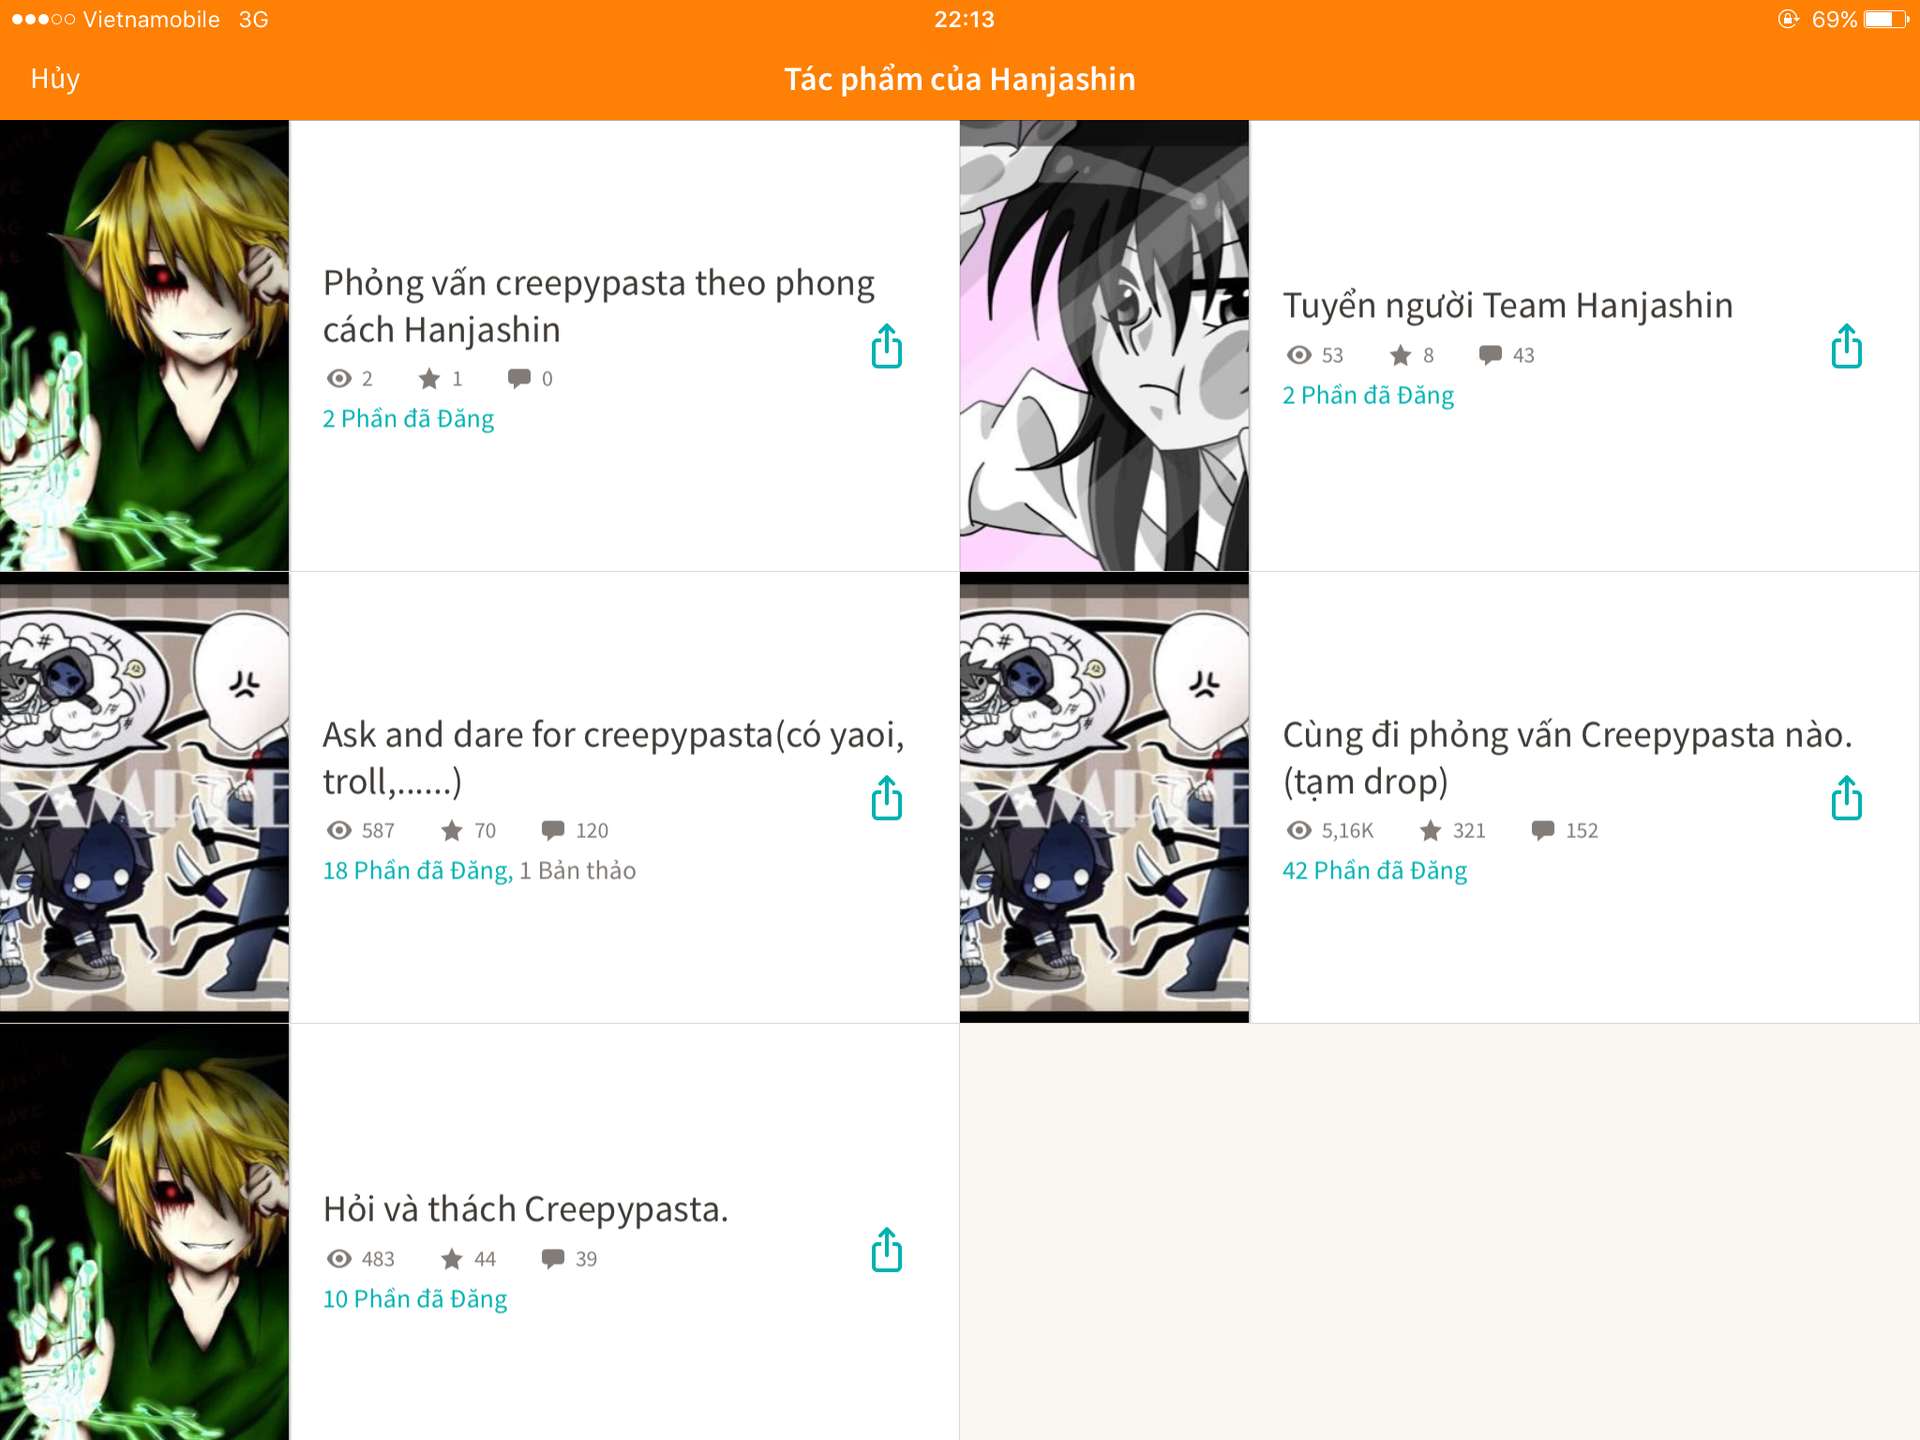
Task: Tap comments bubble icon showing 43
Action: point(1490,354)
